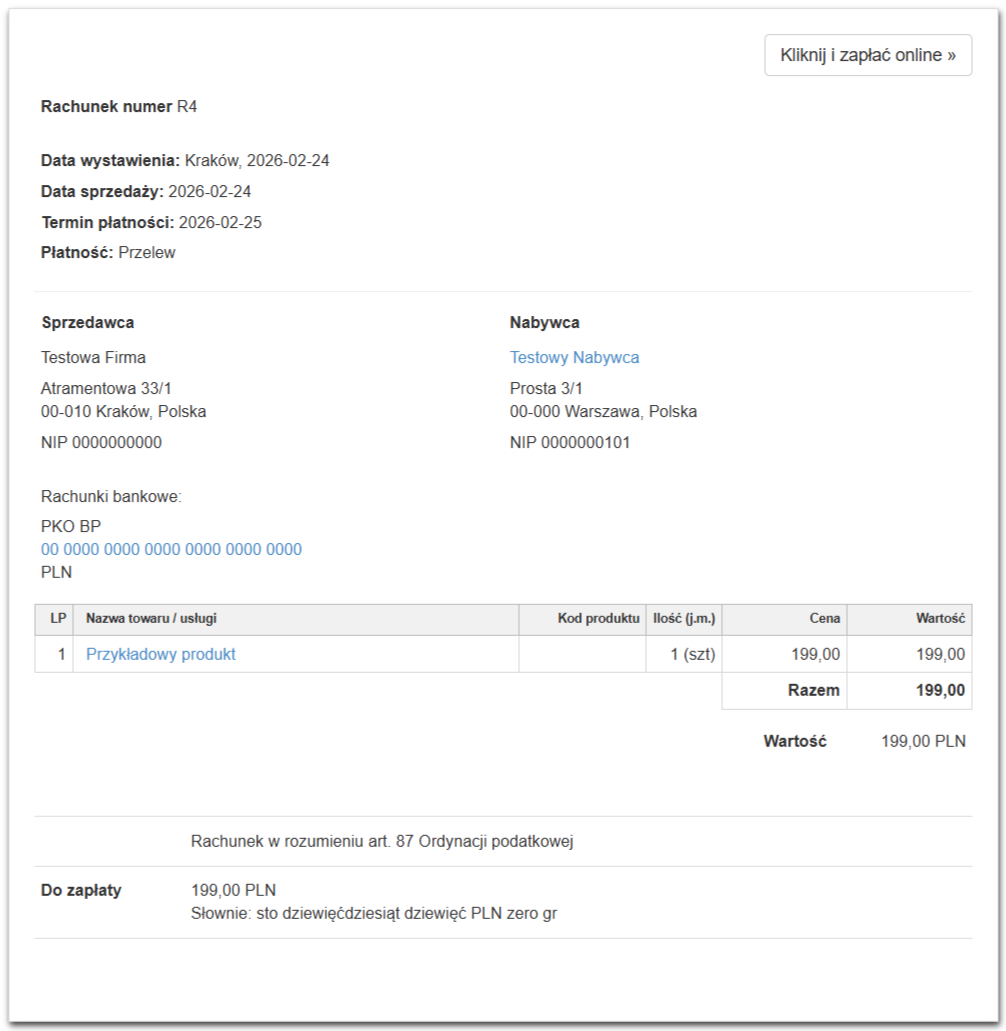The image size is (1006, 1031).
Task: Click the 'Do zapłaty' label
Action: [81, 890]
